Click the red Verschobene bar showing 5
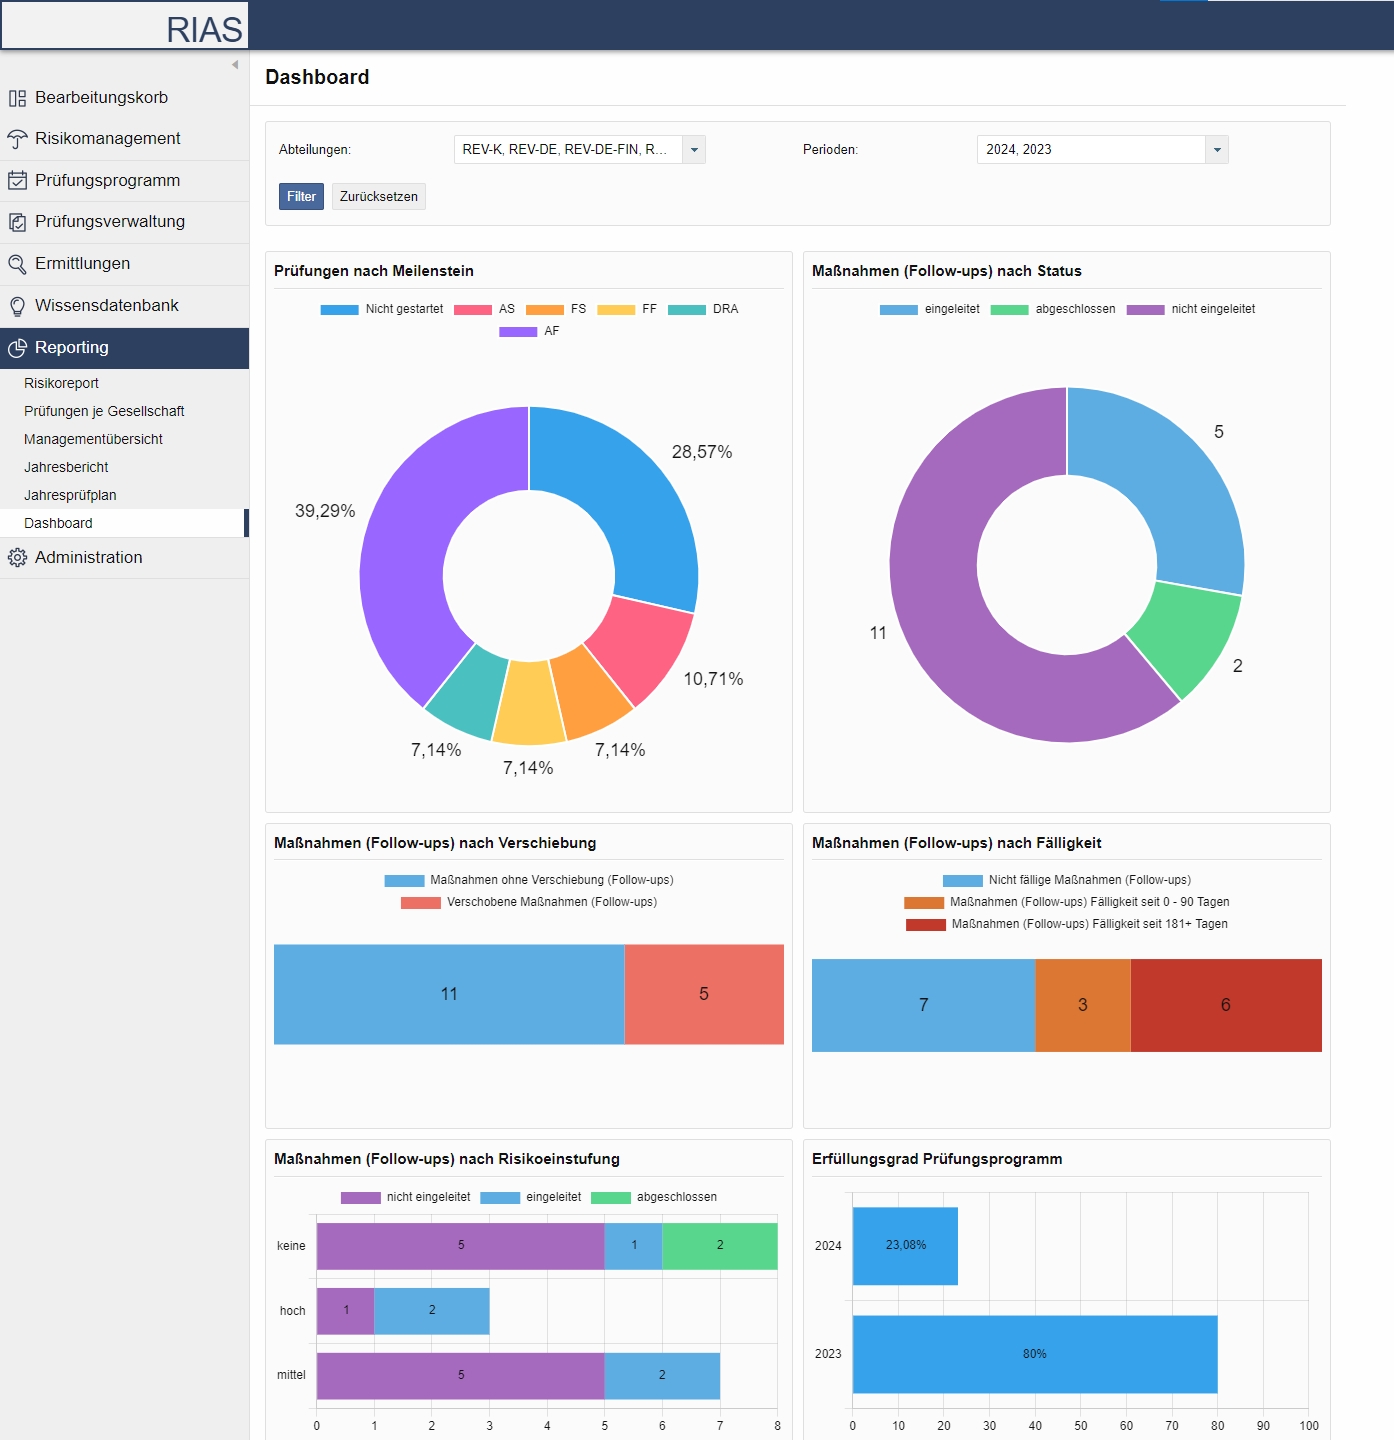 point(704,995)
